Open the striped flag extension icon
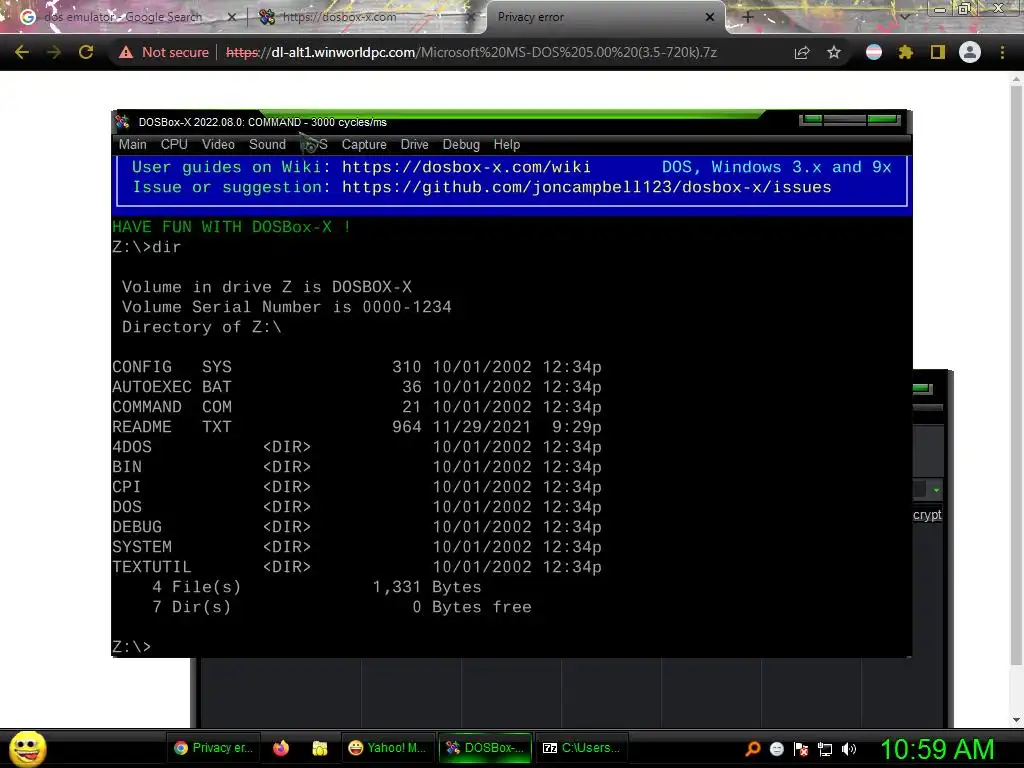Image resolution: width=1024 pixels, height=768 pixels. [874, 52]
